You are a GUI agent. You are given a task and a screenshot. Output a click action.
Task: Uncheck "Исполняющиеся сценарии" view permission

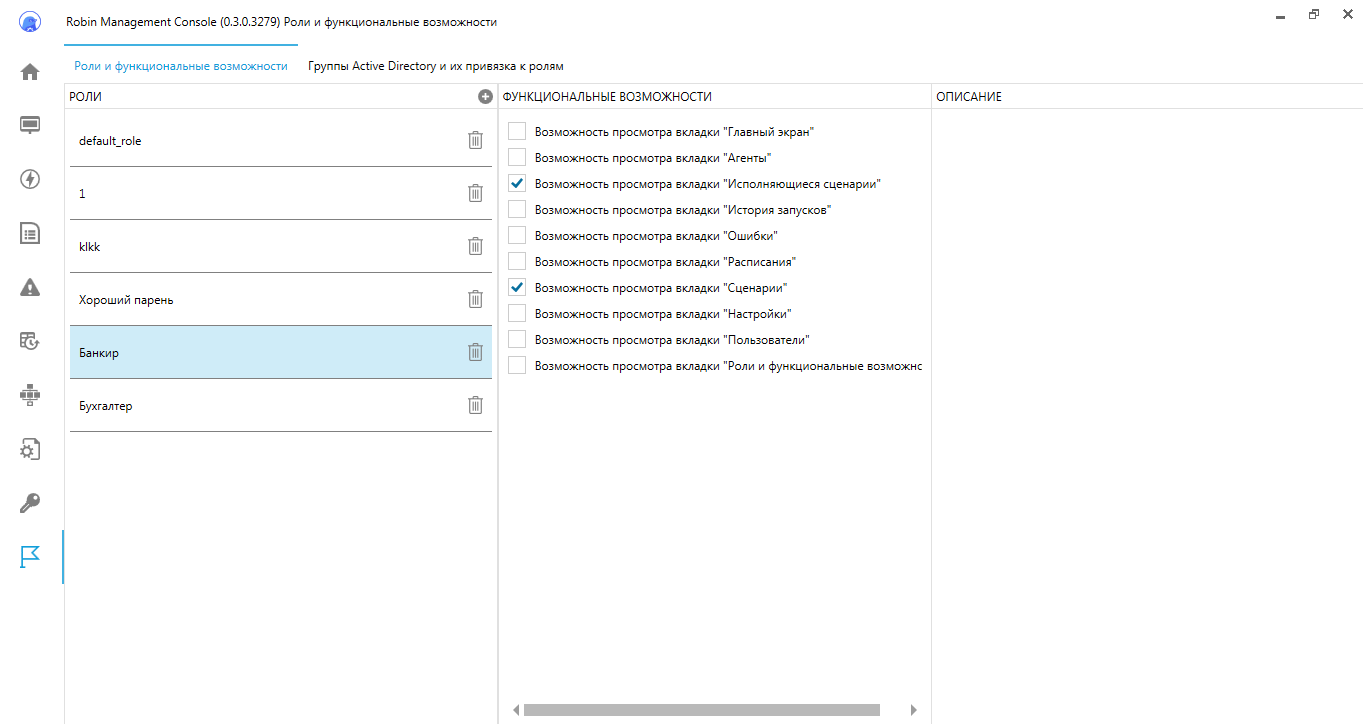tap(517, 183)
